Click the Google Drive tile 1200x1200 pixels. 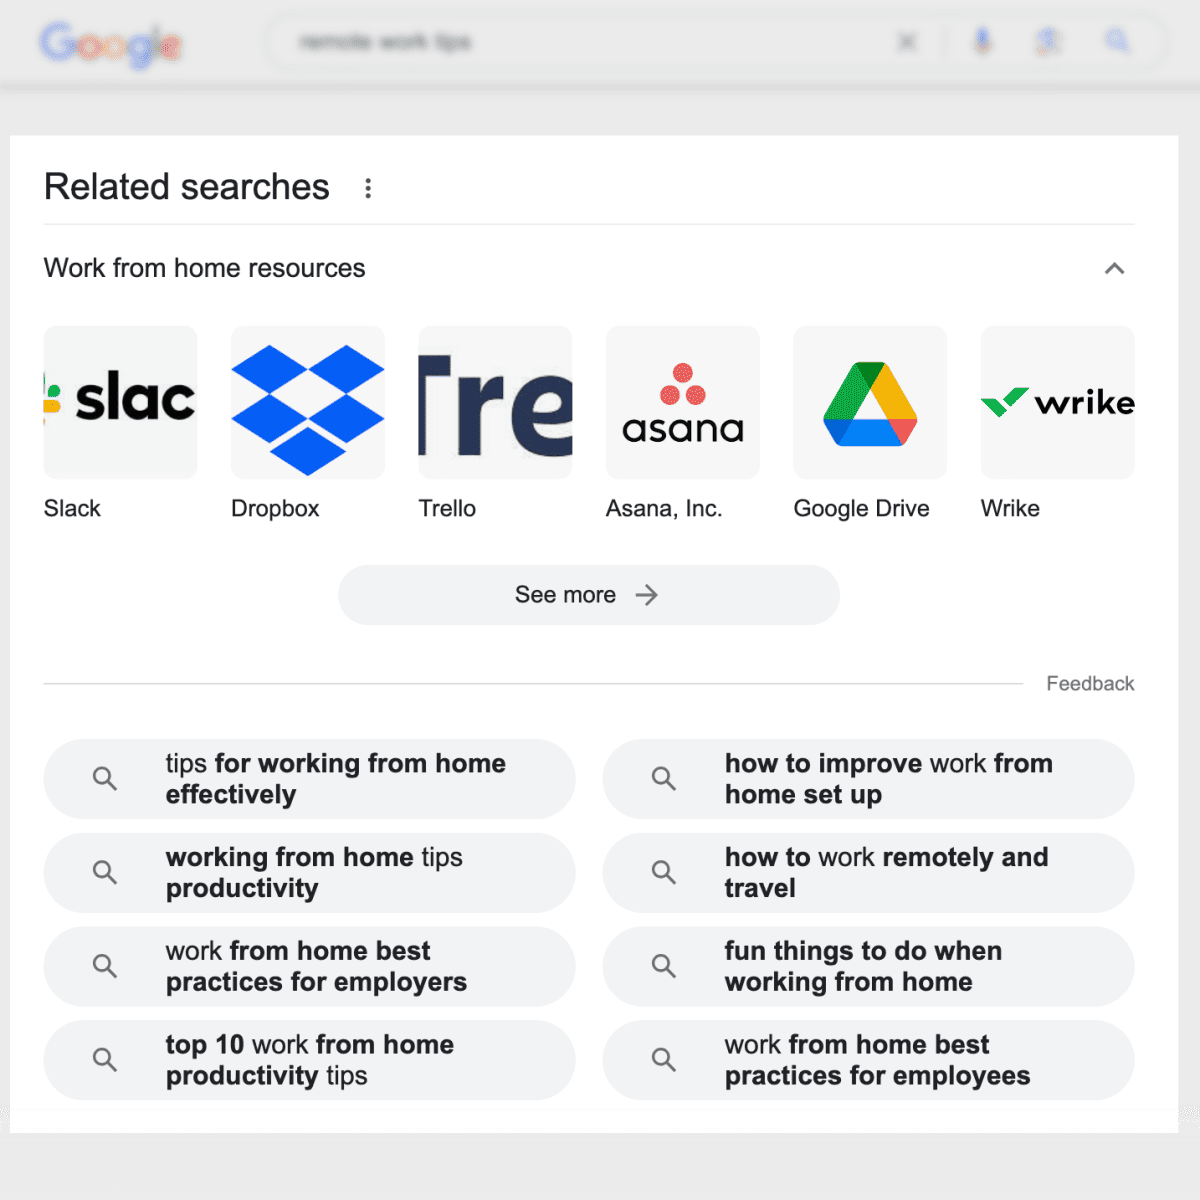click(x=869, y=402)
